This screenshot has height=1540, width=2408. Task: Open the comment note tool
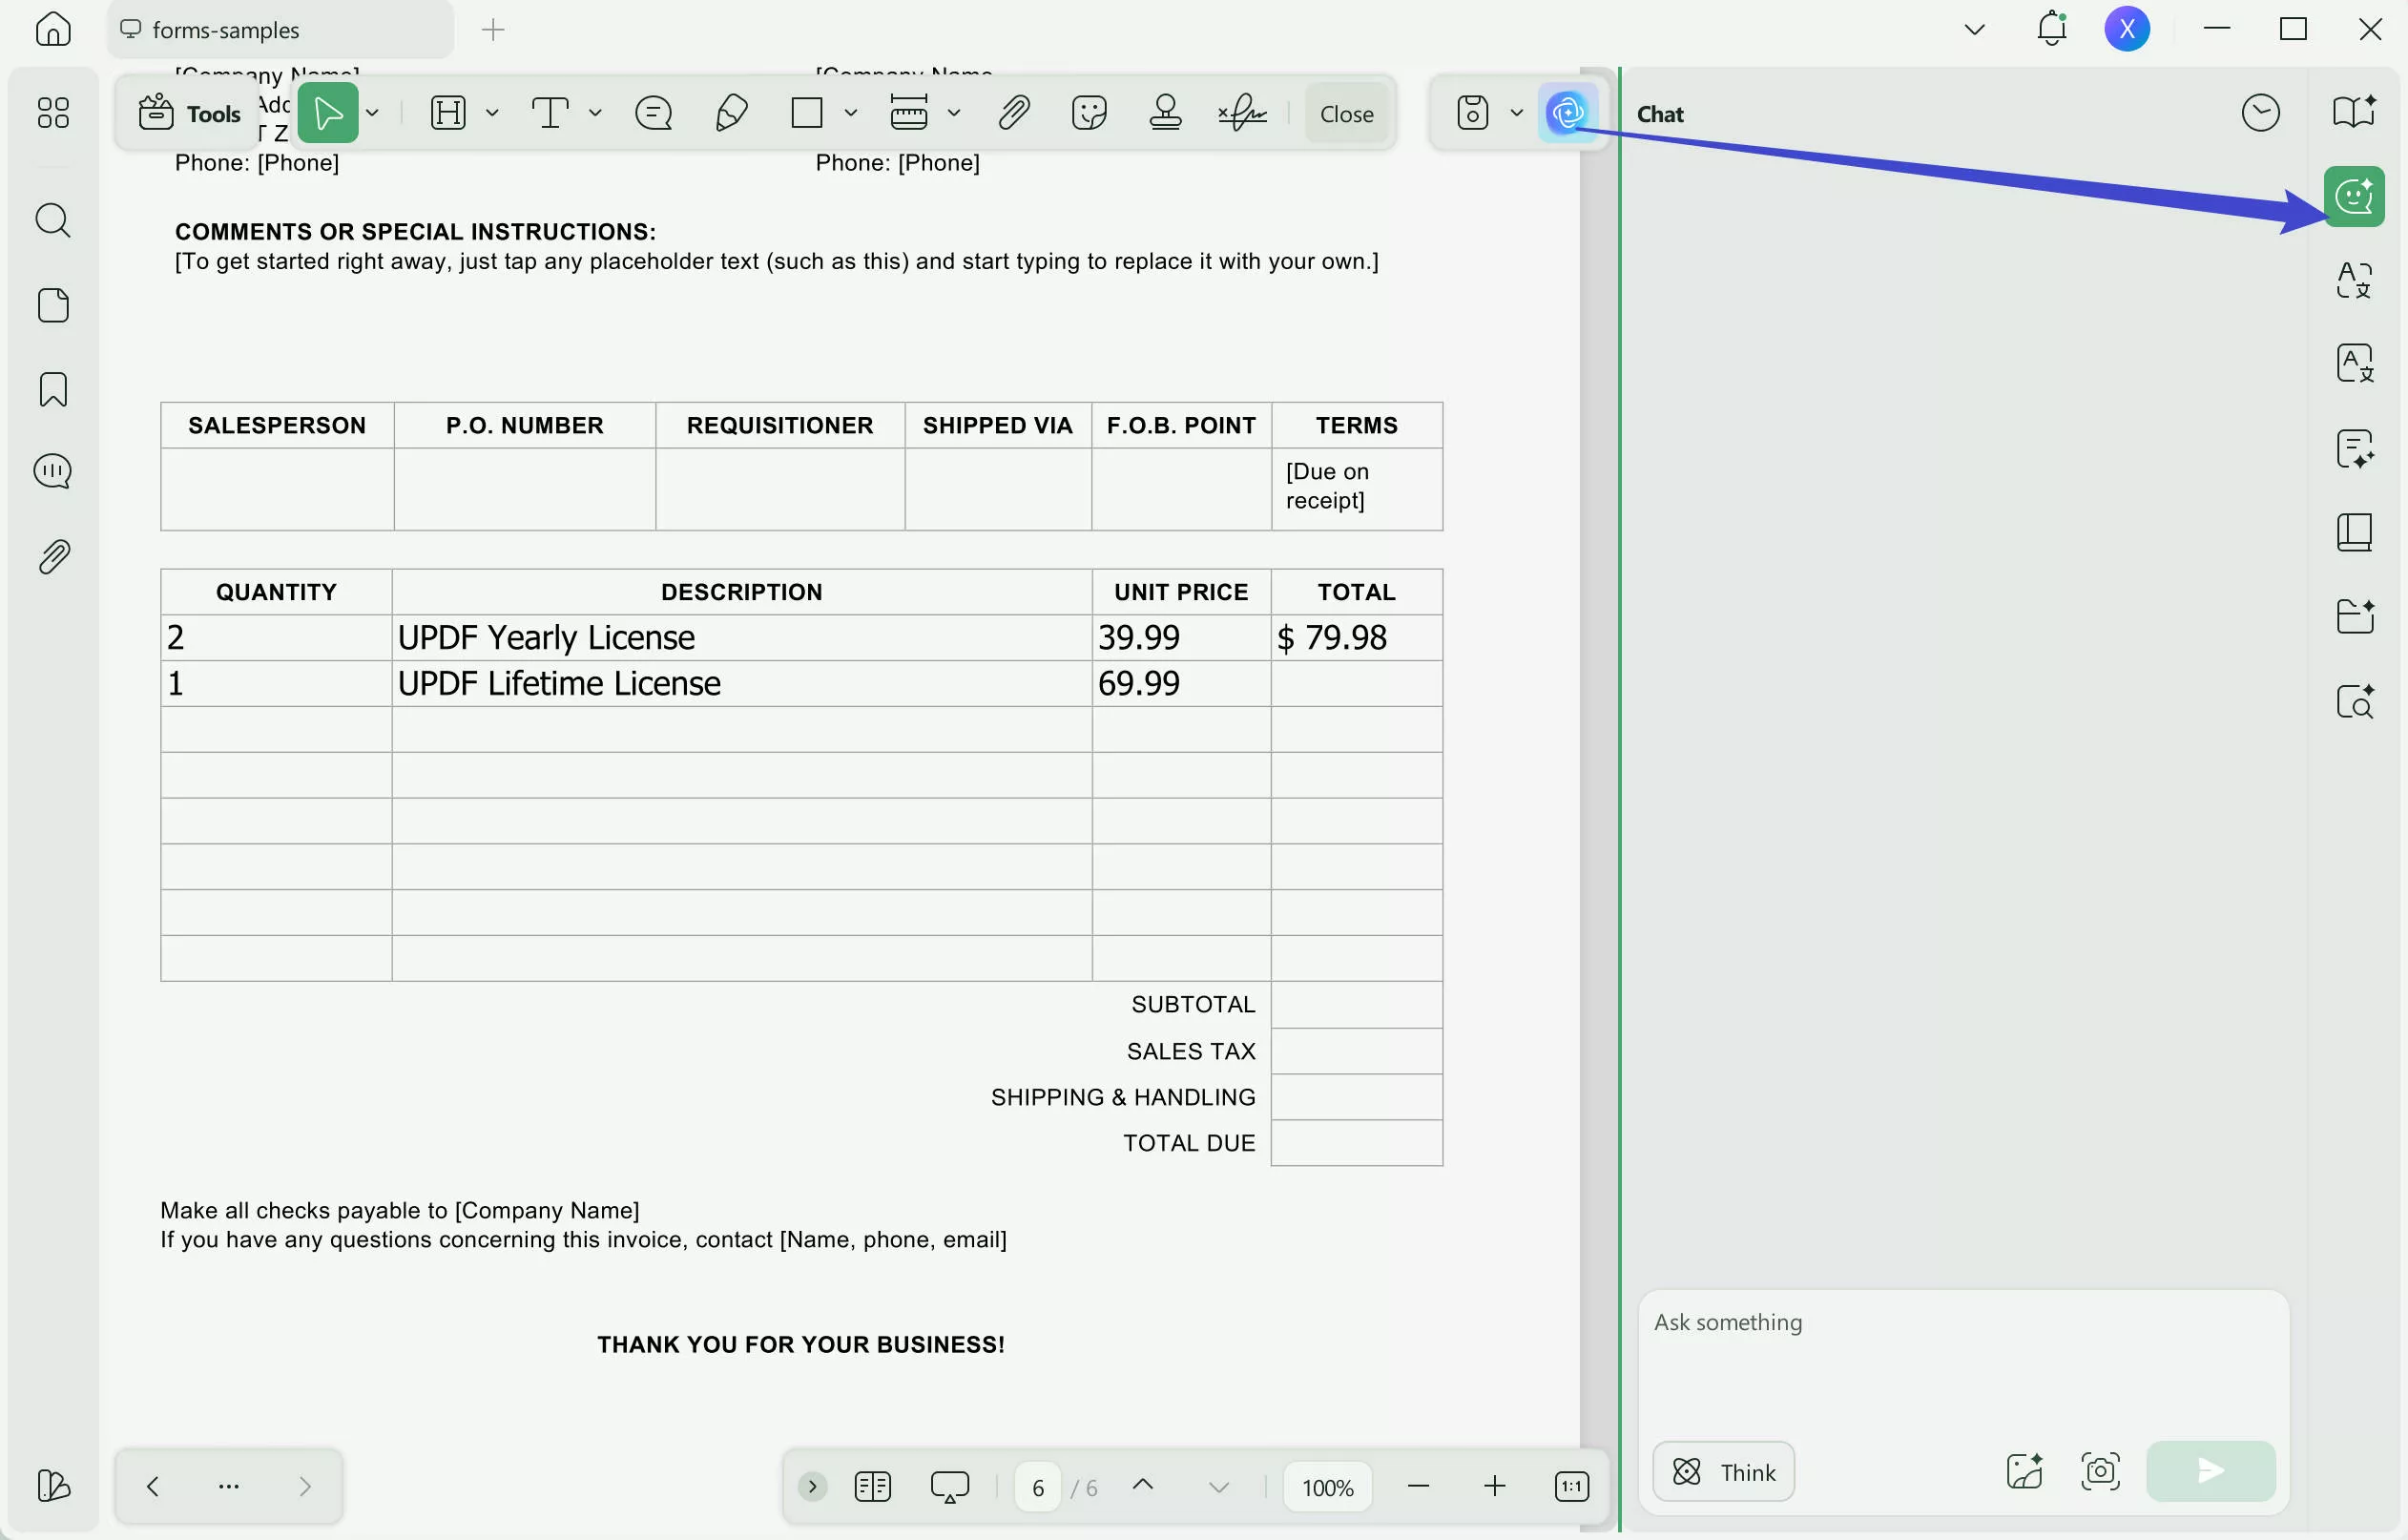(x=653, y=113)
